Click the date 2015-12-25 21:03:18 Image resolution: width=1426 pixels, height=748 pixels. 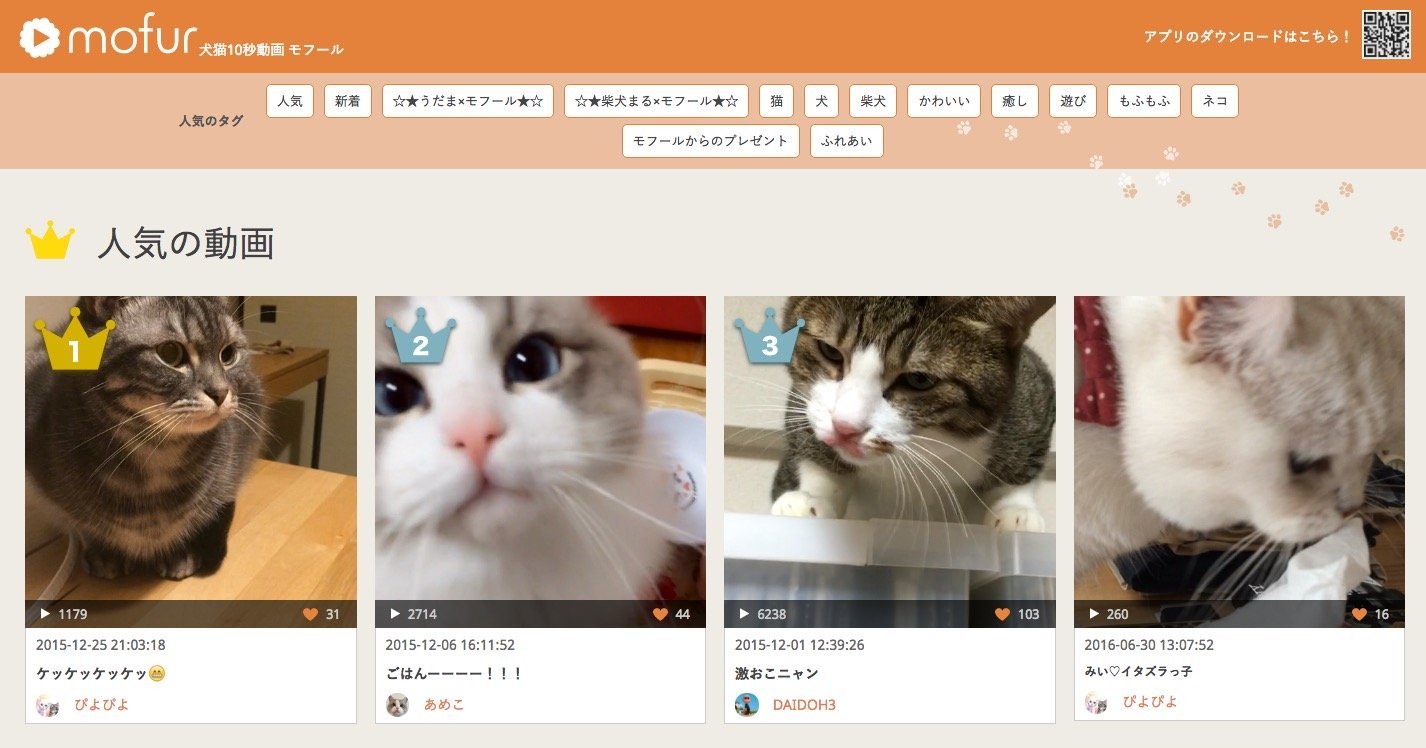[101, 645]
